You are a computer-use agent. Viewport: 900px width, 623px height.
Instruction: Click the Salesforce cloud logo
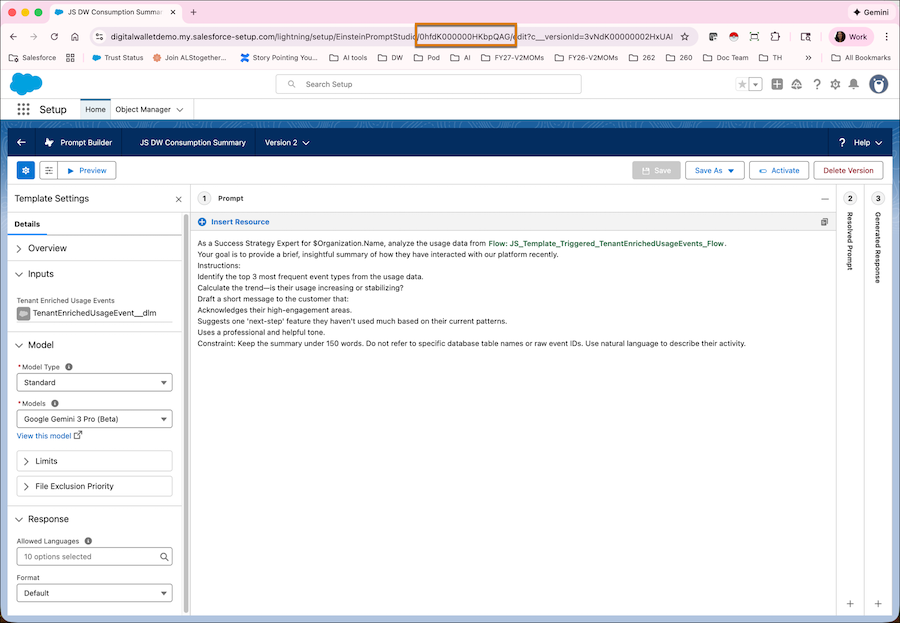coord(26,84)
